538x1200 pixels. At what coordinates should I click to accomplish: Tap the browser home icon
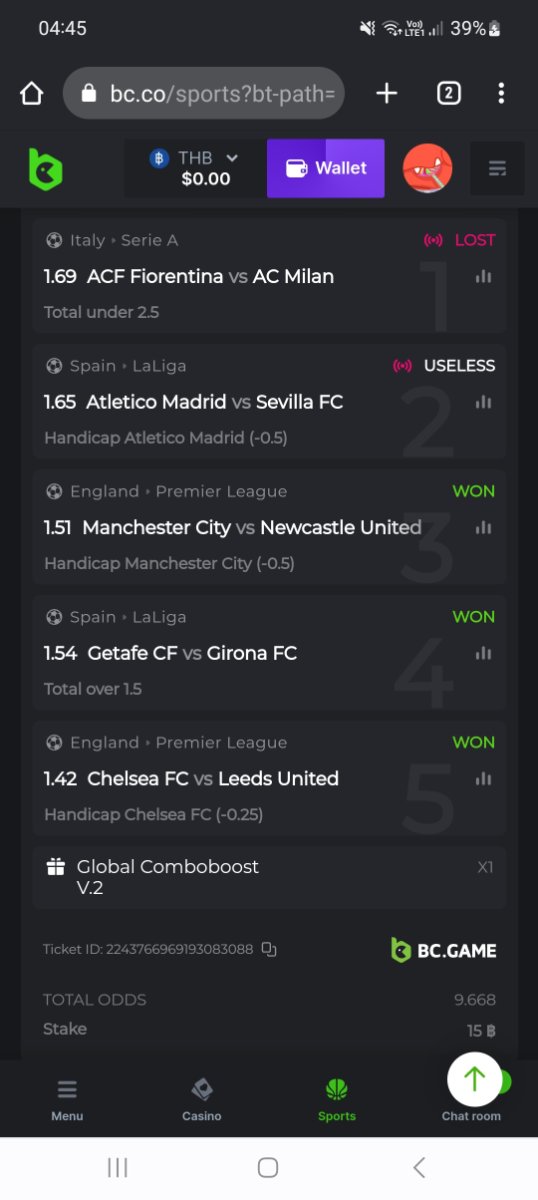32,93
